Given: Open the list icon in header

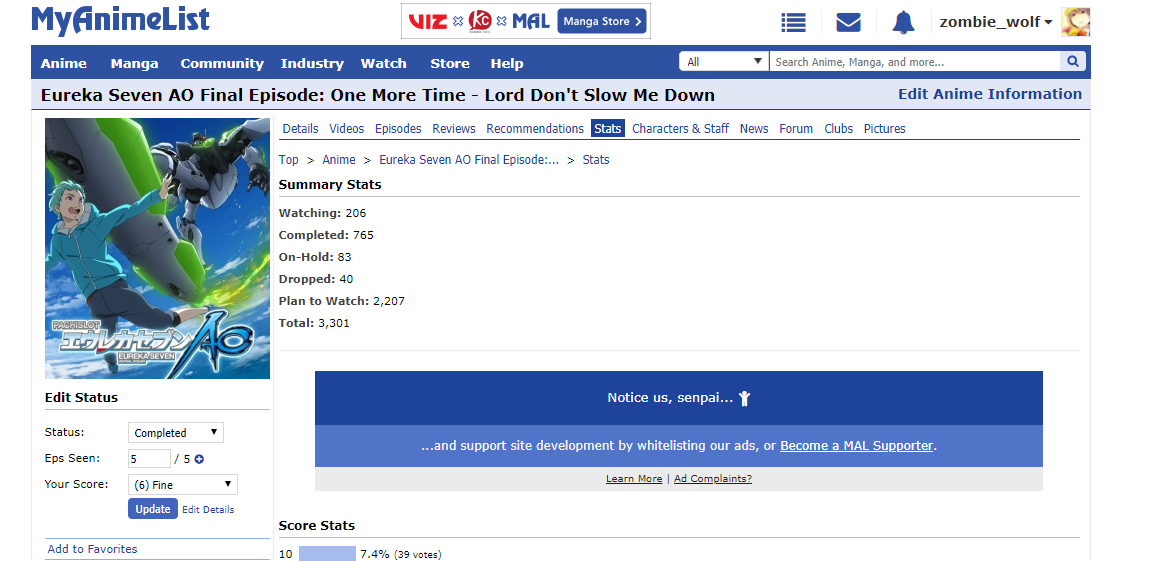Looking at the screenshot, I should 793,22.
